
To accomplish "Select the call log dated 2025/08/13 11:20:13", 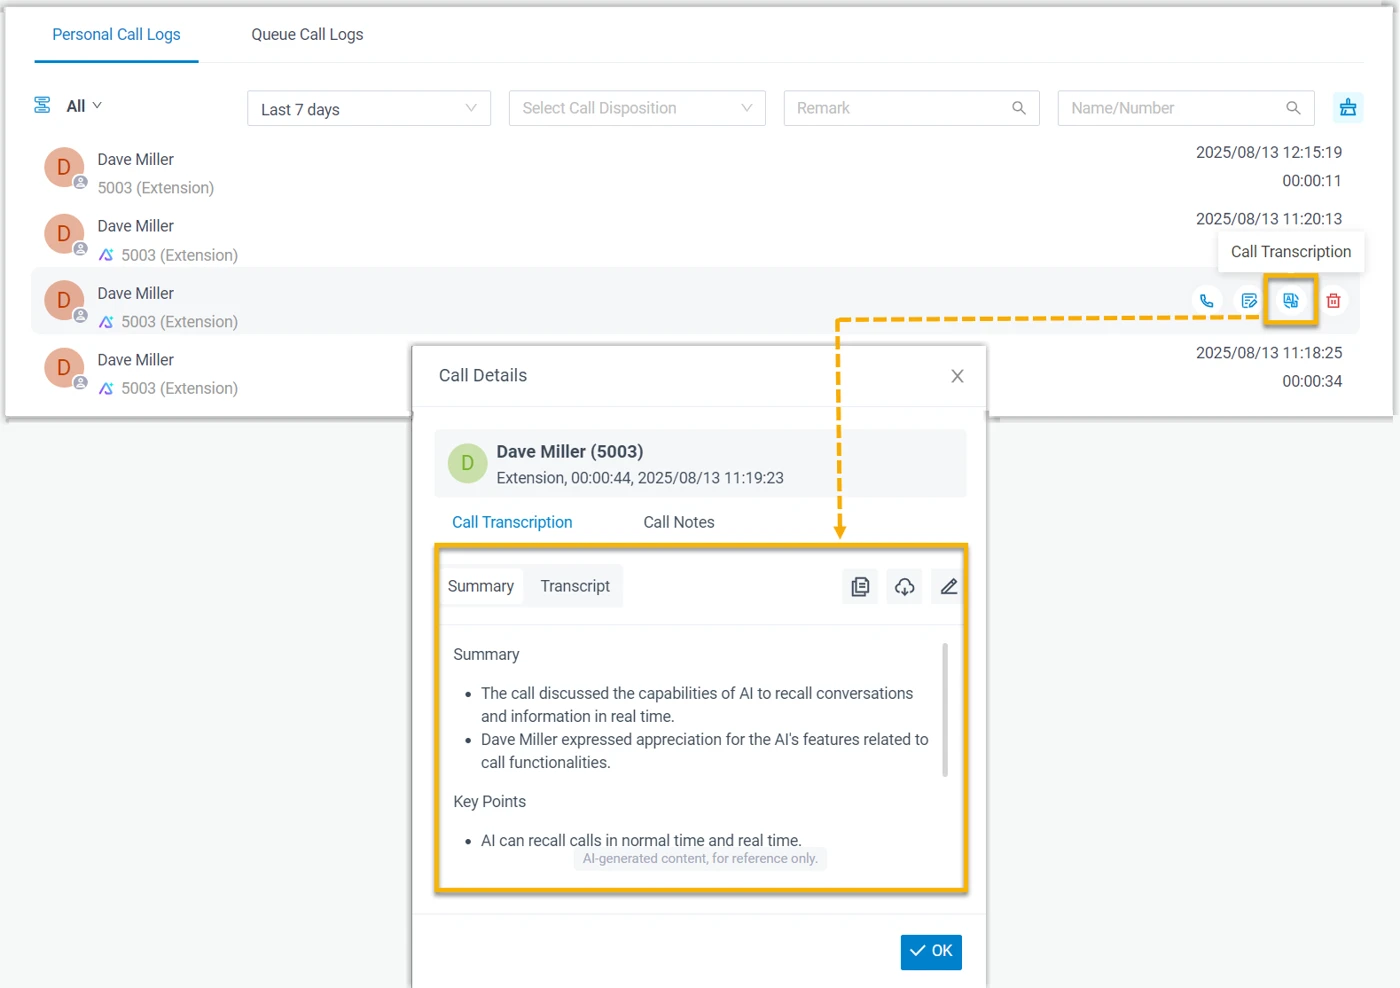I will point(695,234).
